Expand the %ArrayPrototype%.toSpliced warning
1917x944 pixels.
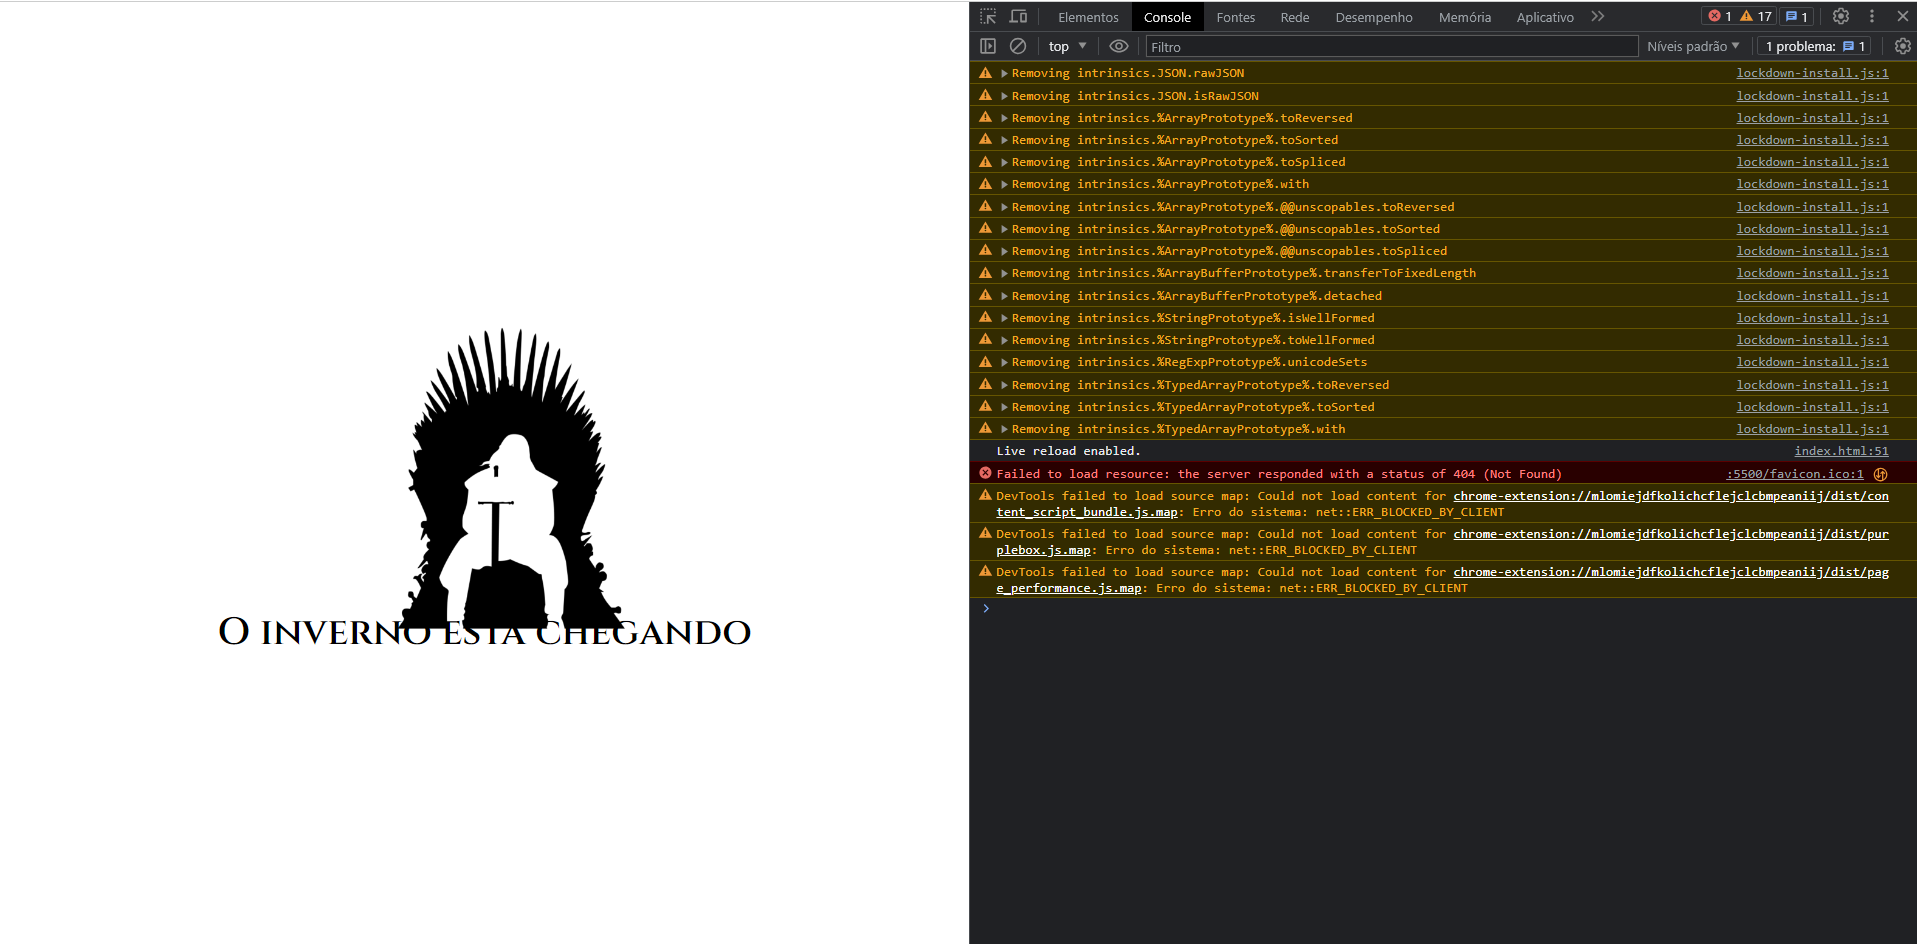pyautogui.click(x=1004, y=162)
